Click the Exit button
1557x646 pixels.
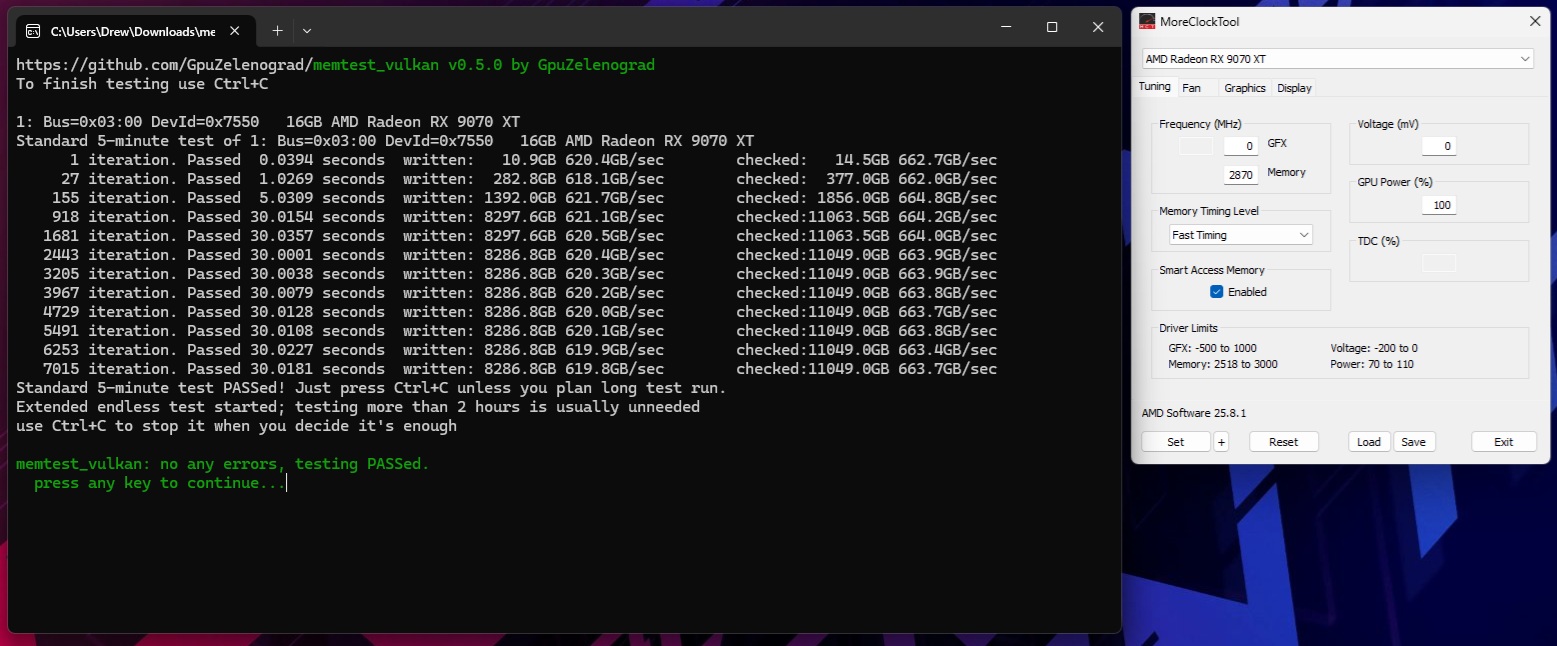(x=1503, y=442)
